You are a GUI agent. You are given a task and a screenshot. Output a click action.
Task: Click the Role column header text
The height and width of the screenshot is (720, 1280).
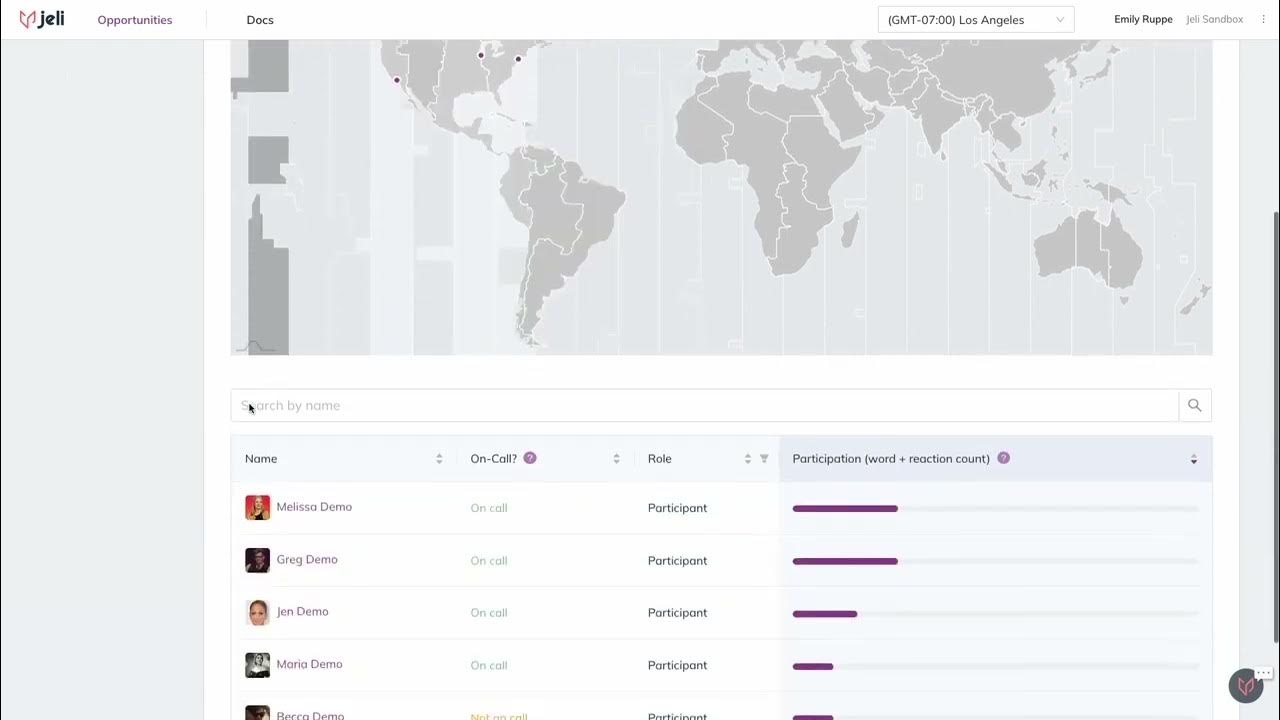pyautogui.click(x=660, y=459)
